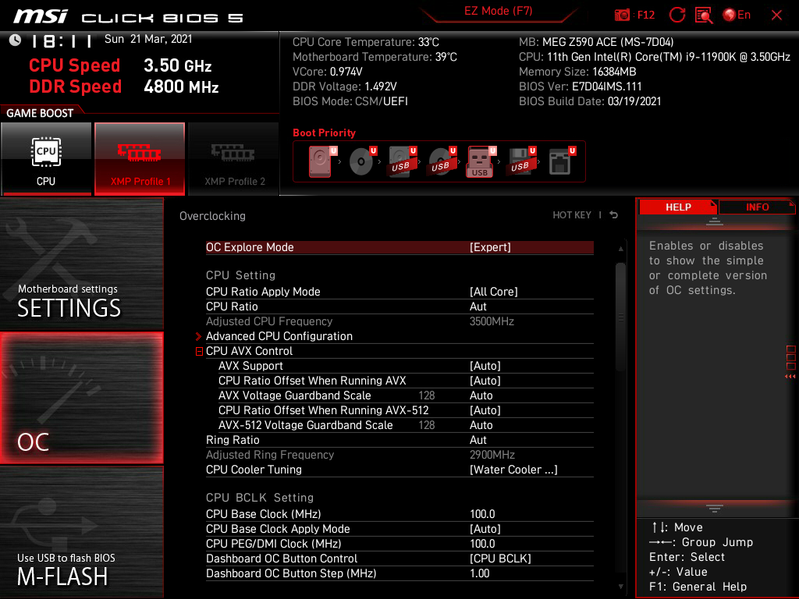This screenshot has height=599, width=799.
Task: Select the USB hard disk boot icon
Action: (402, 161)
